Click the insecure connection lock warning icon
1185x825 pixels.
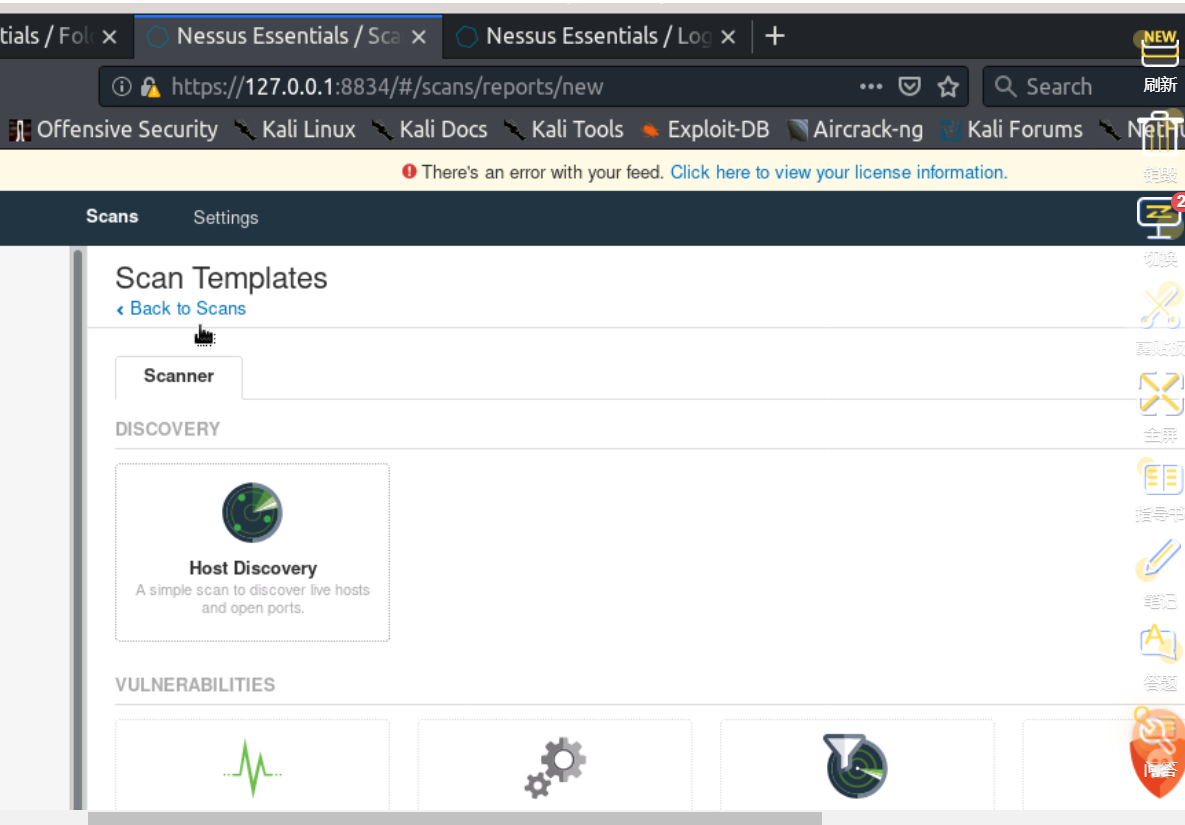tap(150, 88)
